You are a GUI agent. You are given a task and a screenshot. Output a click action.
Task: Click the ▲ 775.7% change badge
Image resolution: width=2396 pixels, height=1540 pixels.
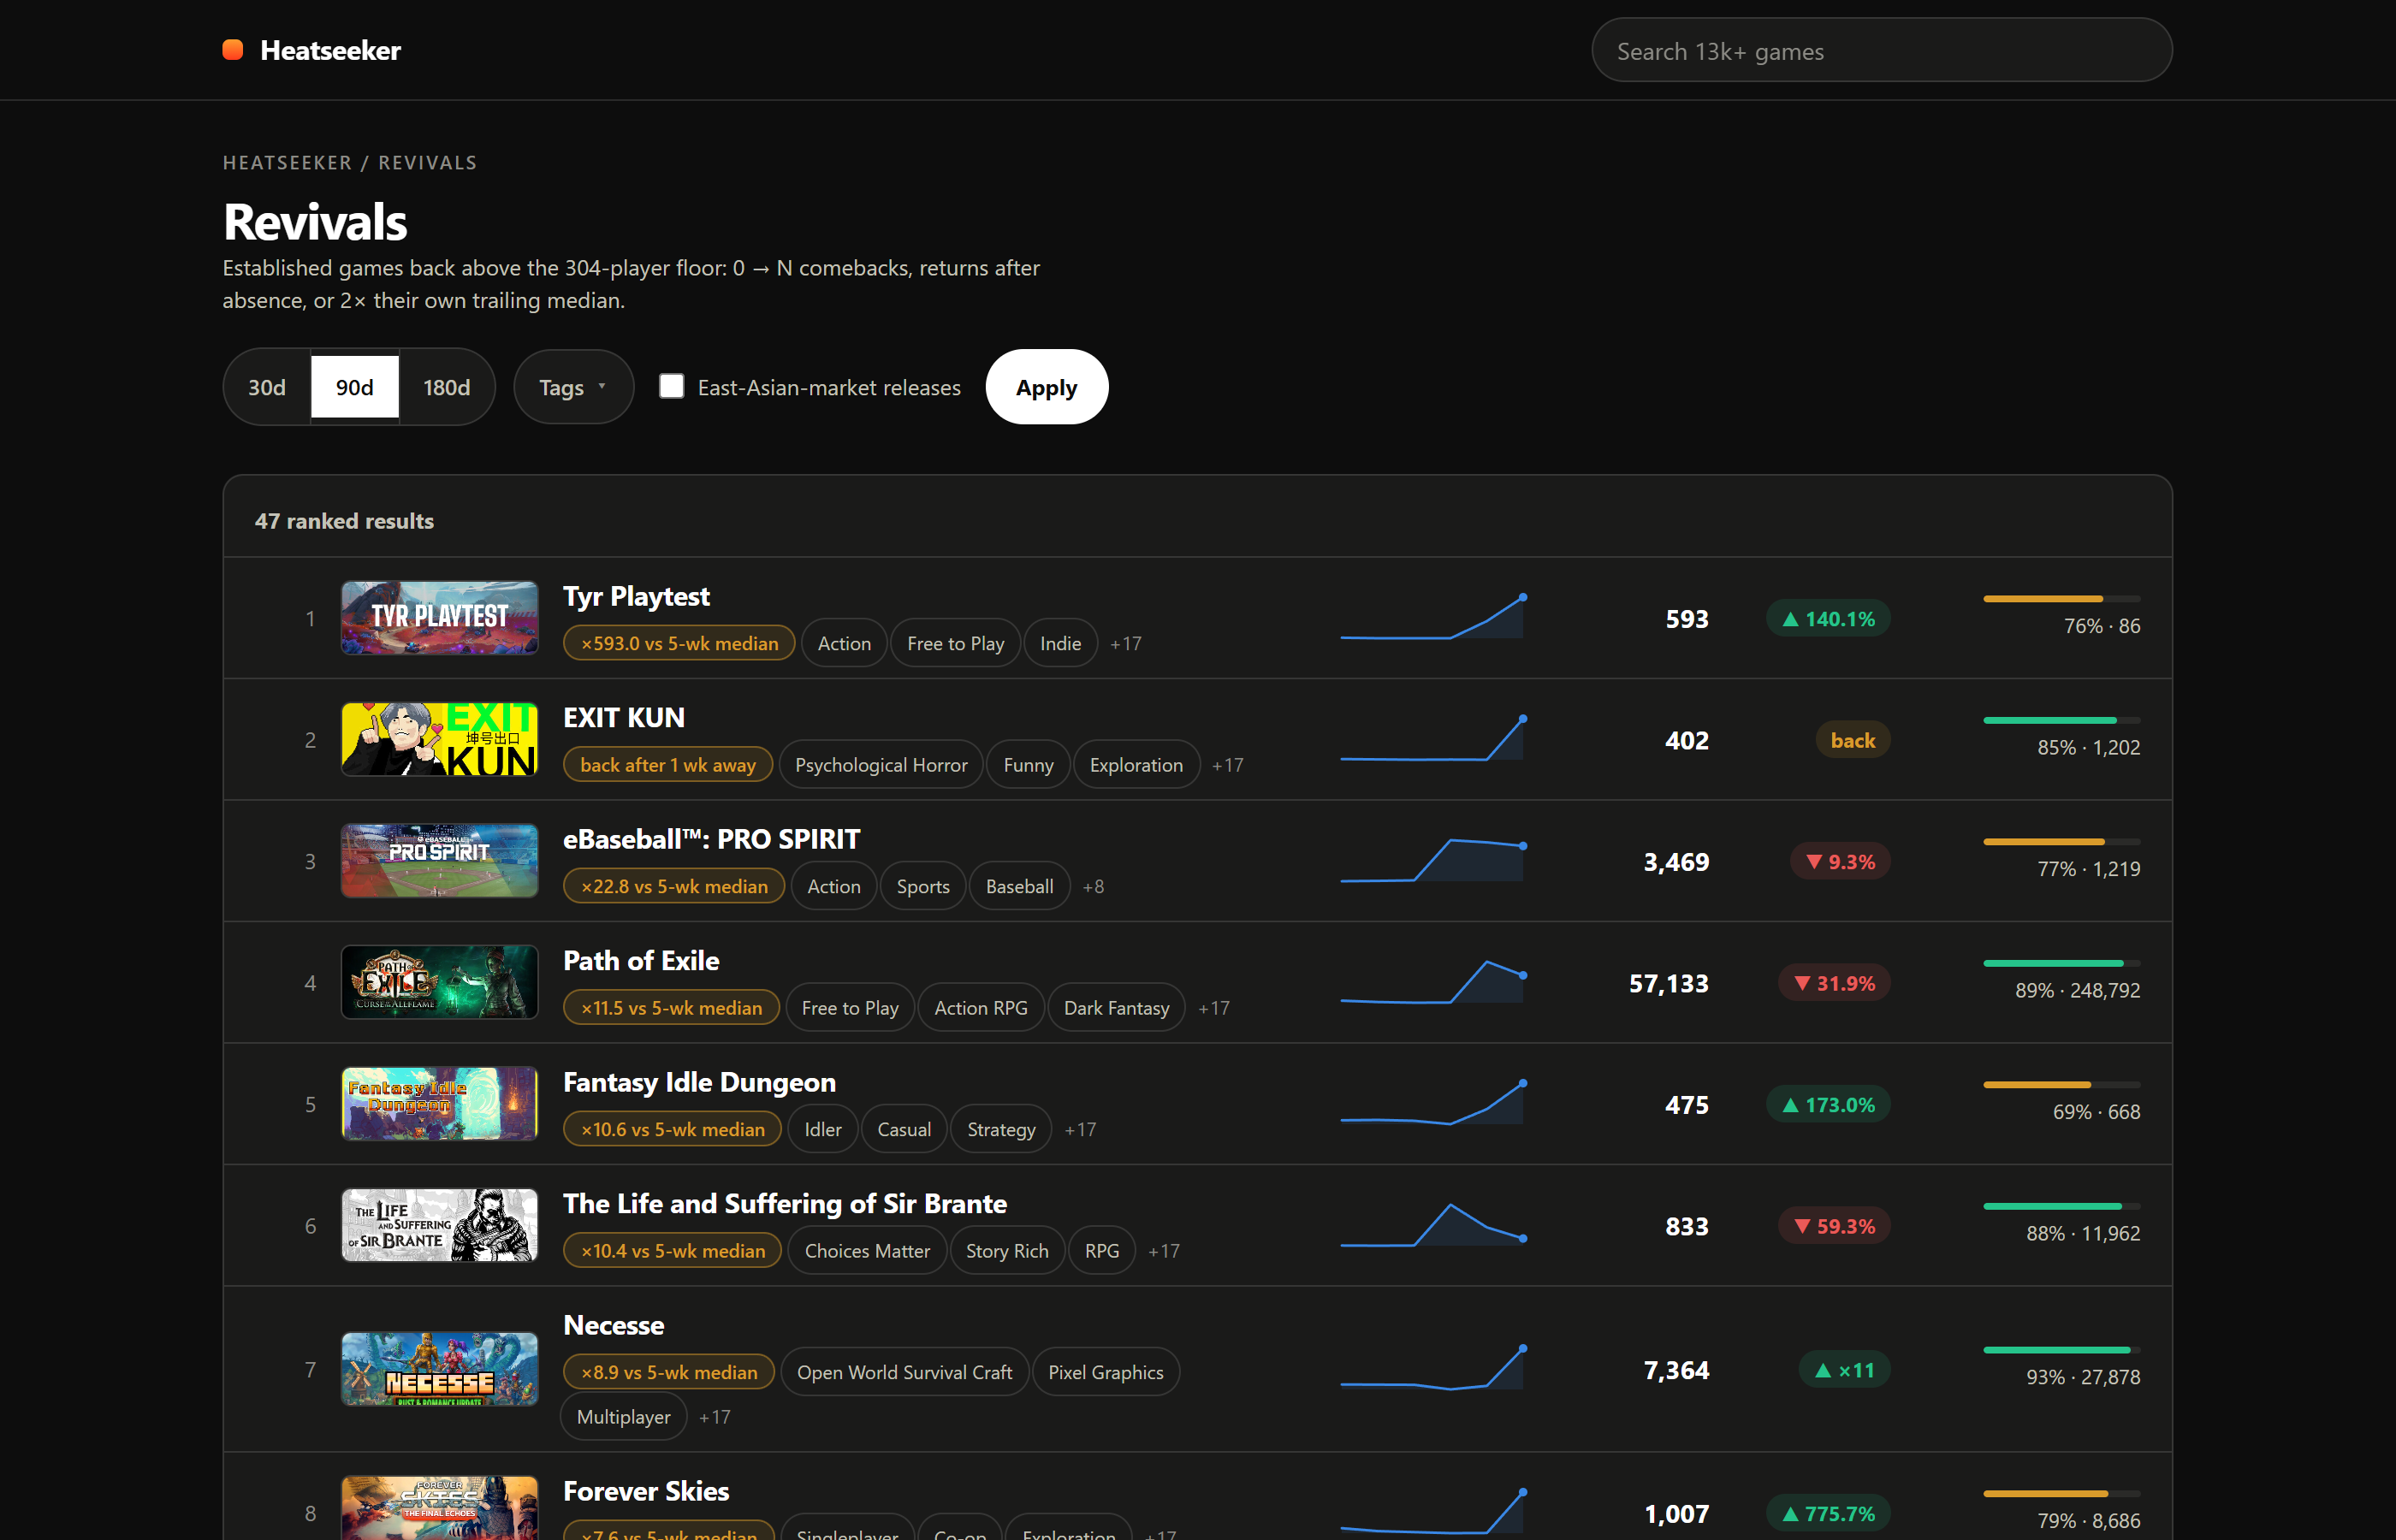click(1828, 1513)
